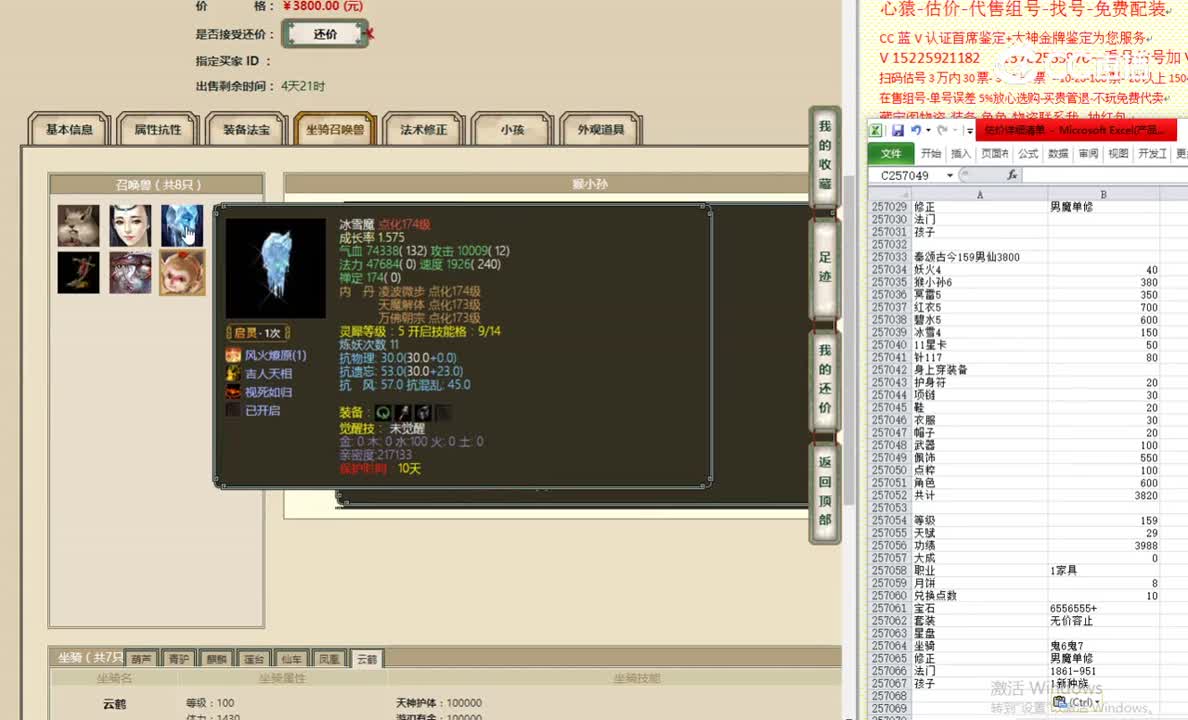The height and width of the screenshot is (720, 1188).
Task: Click the 返回顶部 side button
Action: [x=824, y=491]
